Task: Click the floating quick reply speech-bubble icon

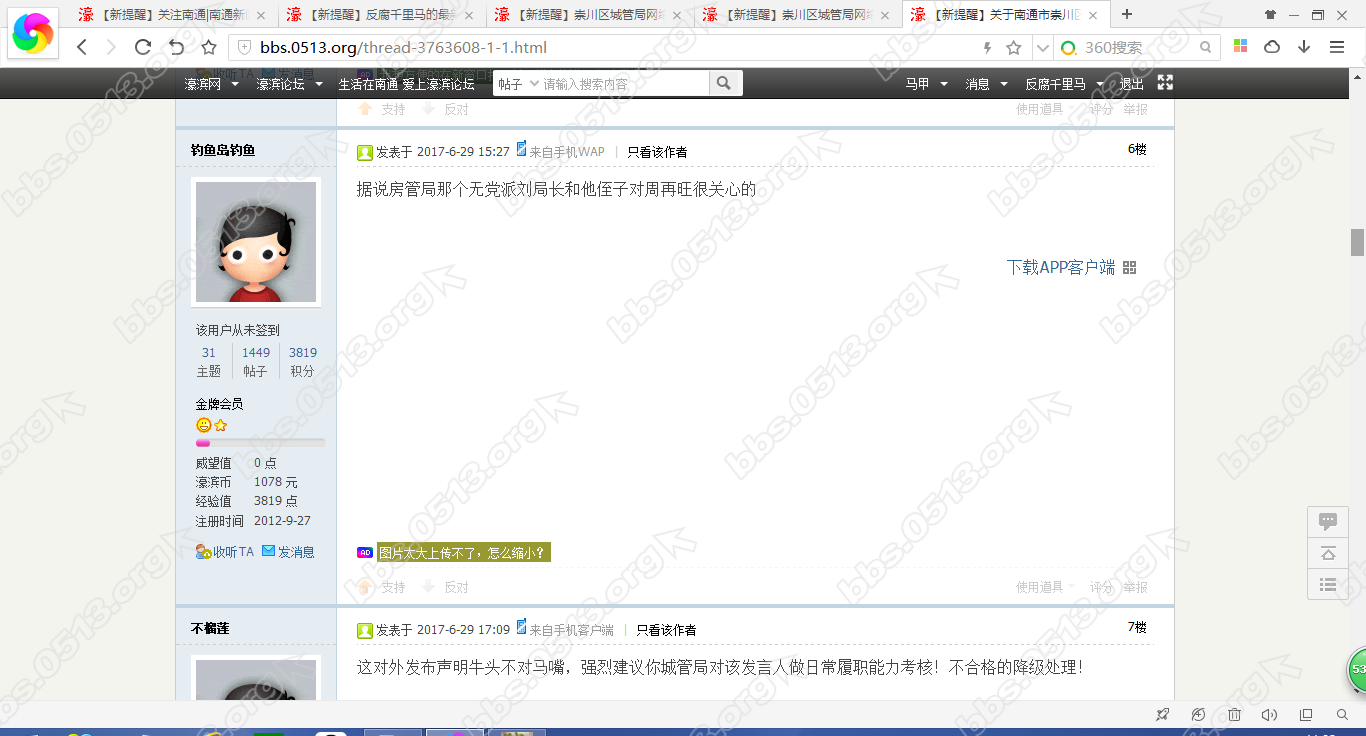Action: (1328, 521)
